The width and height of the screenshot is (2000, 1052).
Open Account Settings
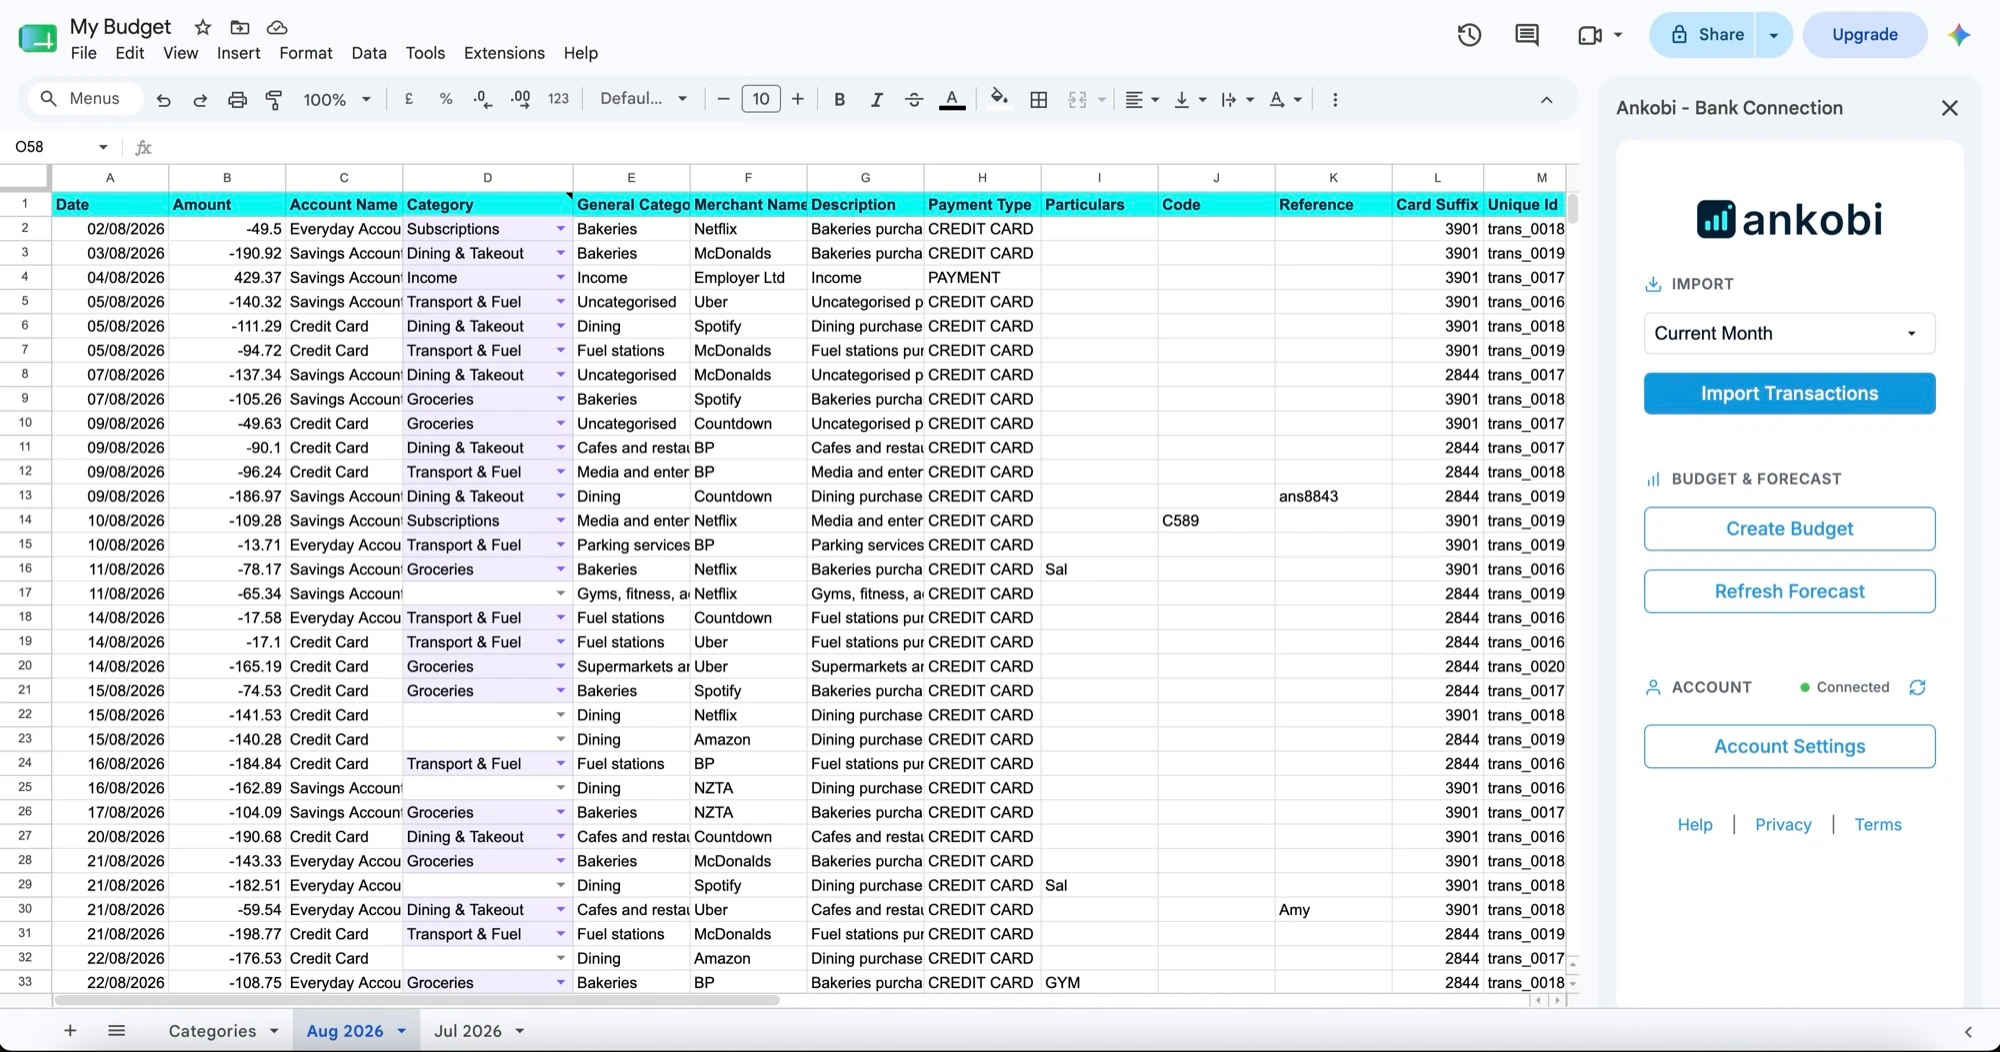point(1789,746)
